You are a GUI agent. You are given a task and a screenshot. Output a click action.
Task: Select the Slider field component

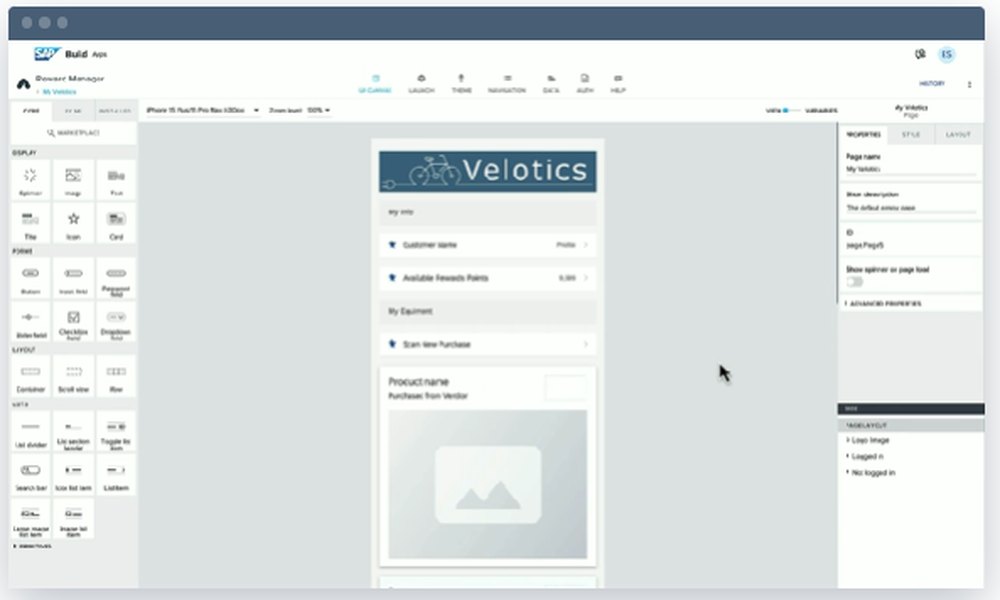[31, 322]
